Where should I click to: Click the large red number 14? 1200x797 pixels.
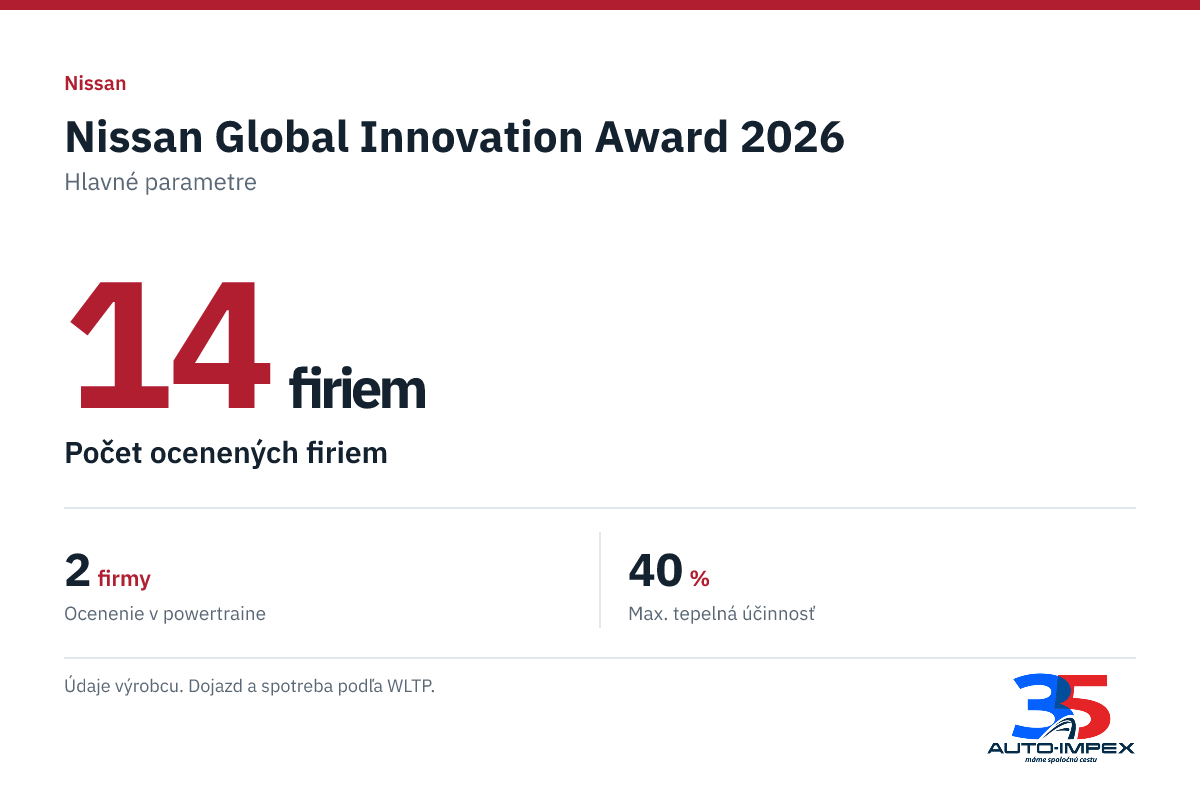[x=170, y=347]
